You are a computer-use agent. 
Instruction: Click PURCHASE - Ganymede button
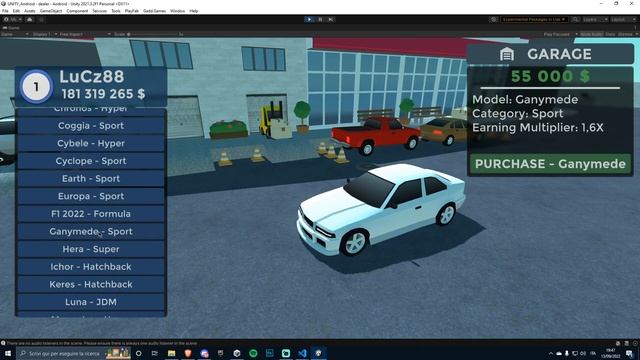click(x=550, y=164)
